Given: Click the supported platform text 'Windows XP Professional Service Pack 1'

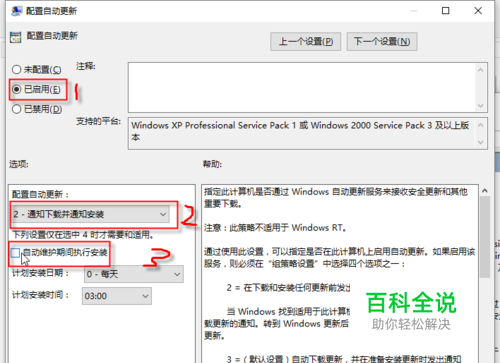Looking at the screenshot, I should pyautogui.click(x=214, y=125).
